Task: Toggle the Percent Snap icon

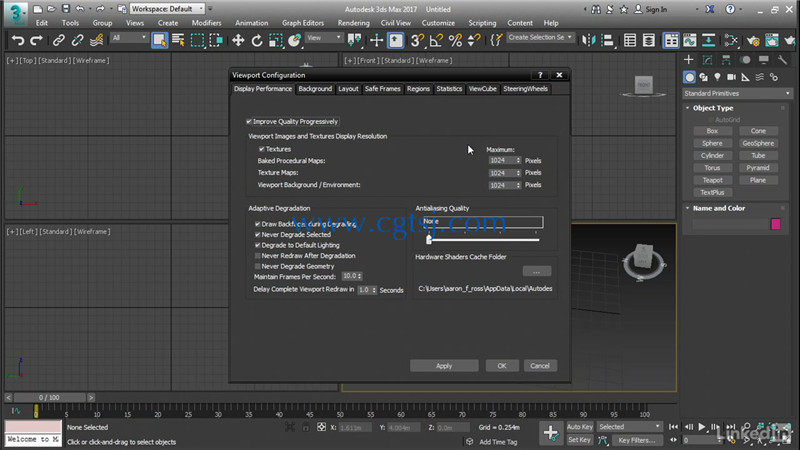Action: point(455,40)
